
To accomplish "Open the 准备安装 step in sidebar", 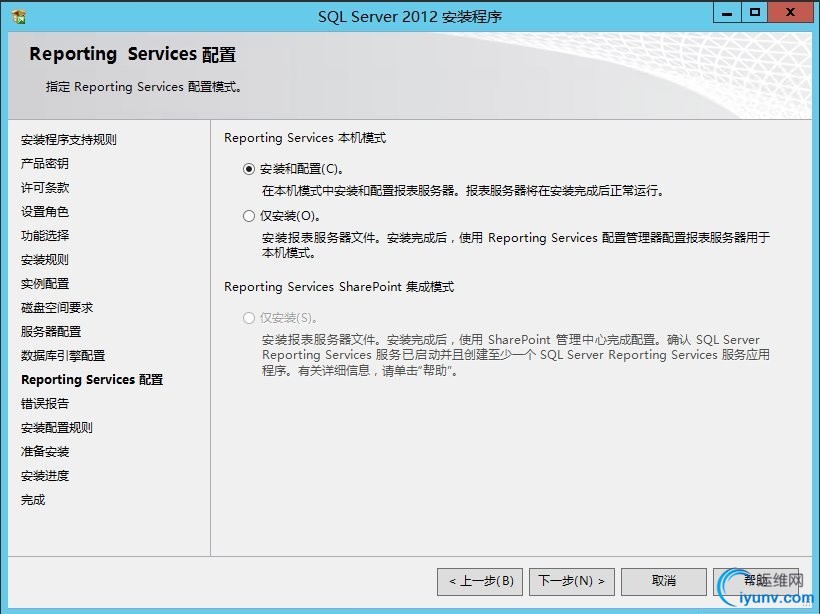I will [44, 452].
